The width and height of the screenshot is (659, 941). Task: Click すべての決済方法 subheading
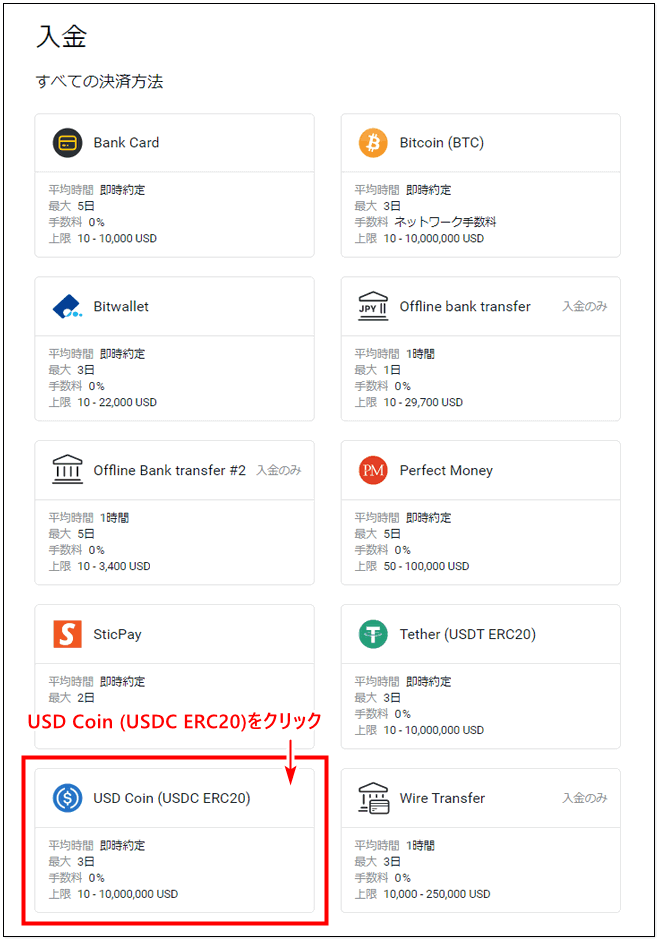point(100,82)
